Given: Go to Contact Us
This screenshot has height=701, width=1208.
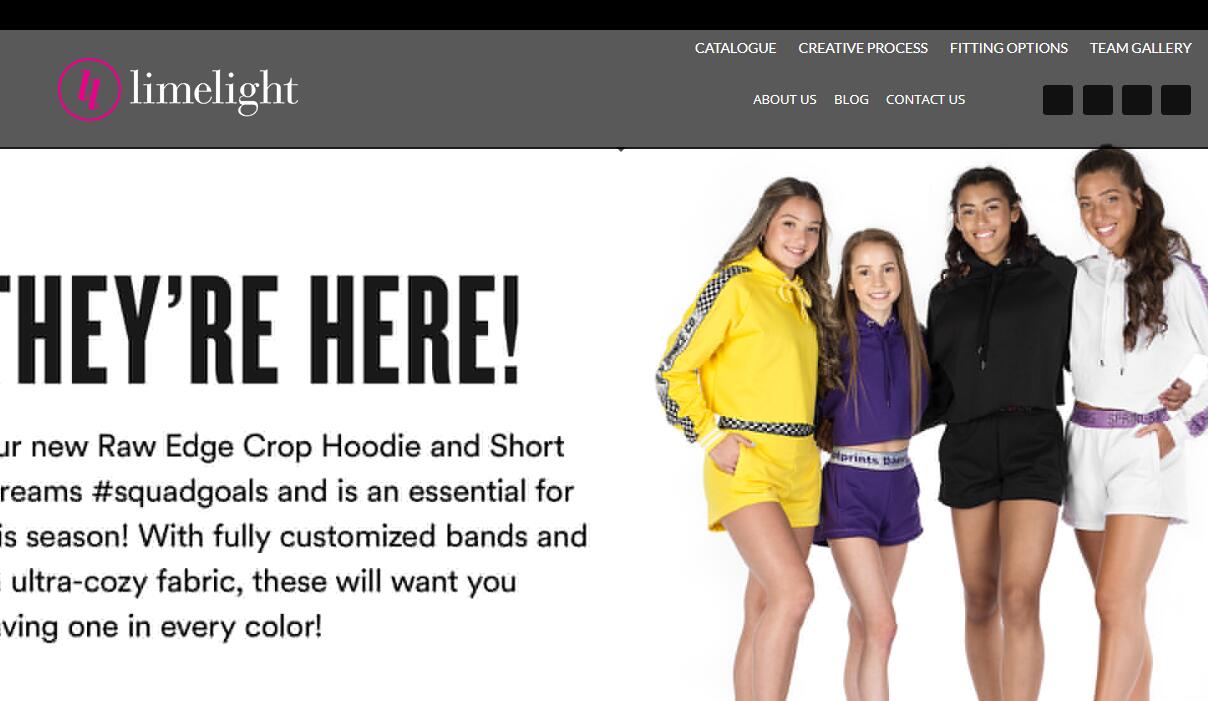Looking at the screenshot, I should click(x=925, y=100).
